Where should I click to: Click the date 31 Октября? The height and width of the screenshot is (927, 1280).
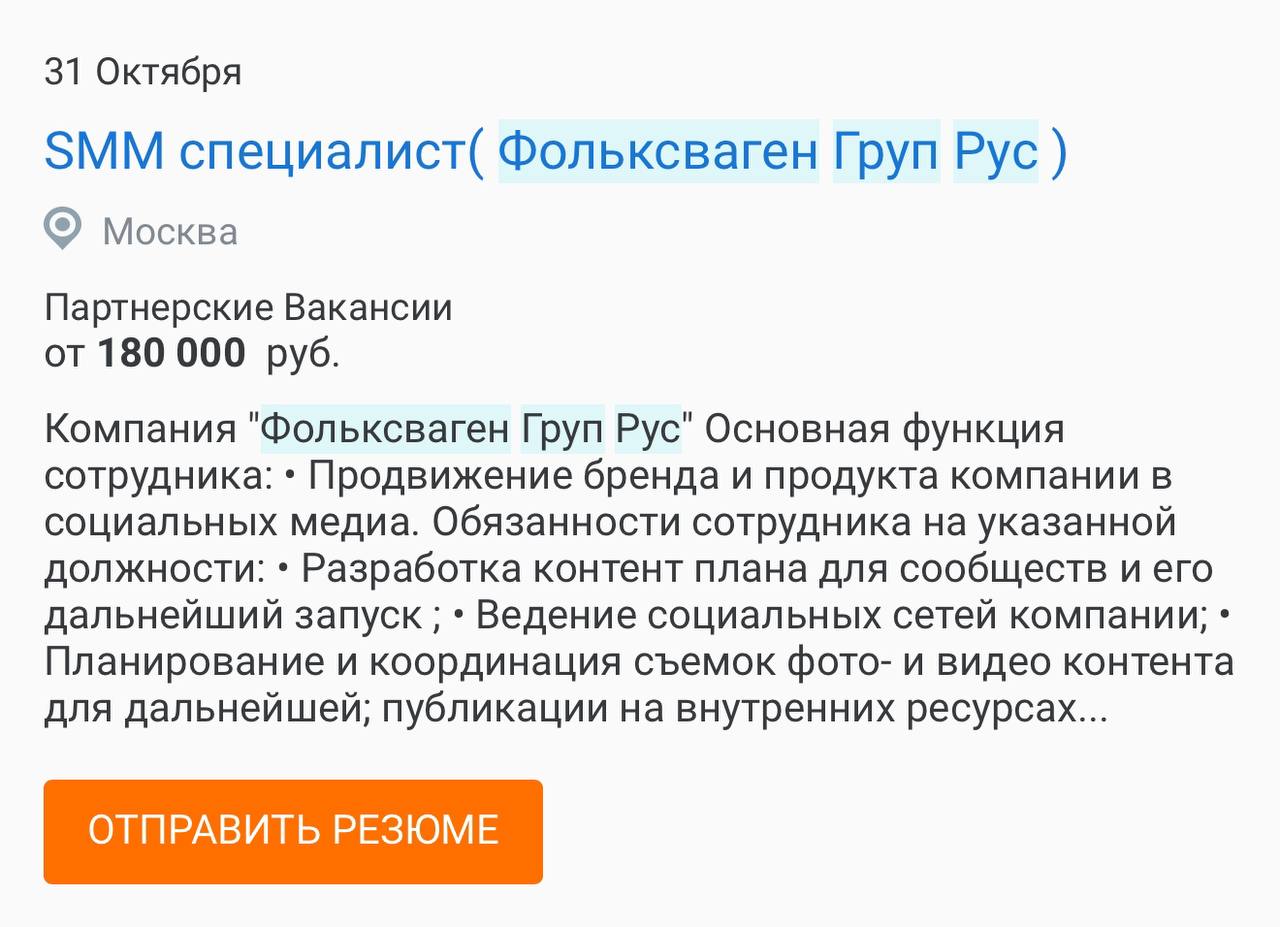tap(143, 71)
